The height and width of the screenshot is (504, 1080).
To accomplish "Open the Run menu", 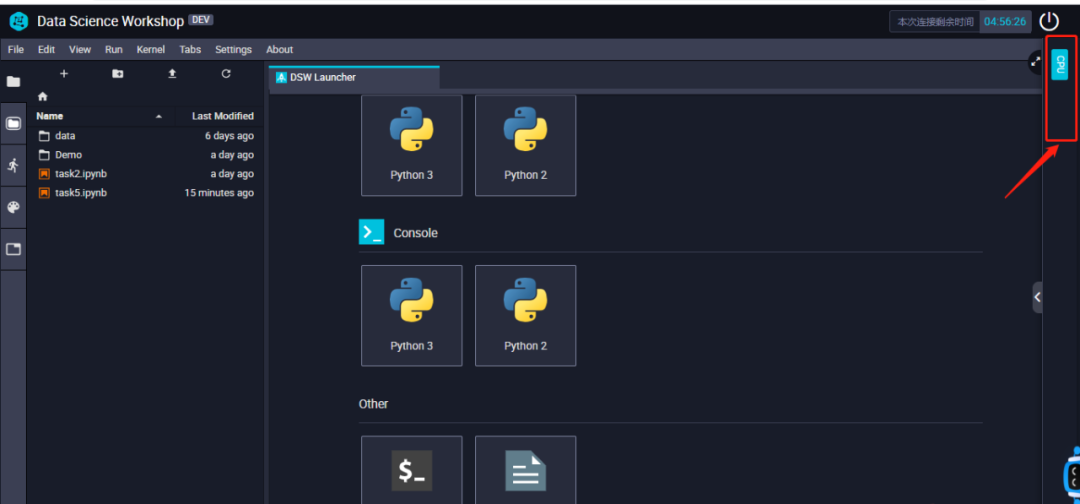I will point(114,50).
